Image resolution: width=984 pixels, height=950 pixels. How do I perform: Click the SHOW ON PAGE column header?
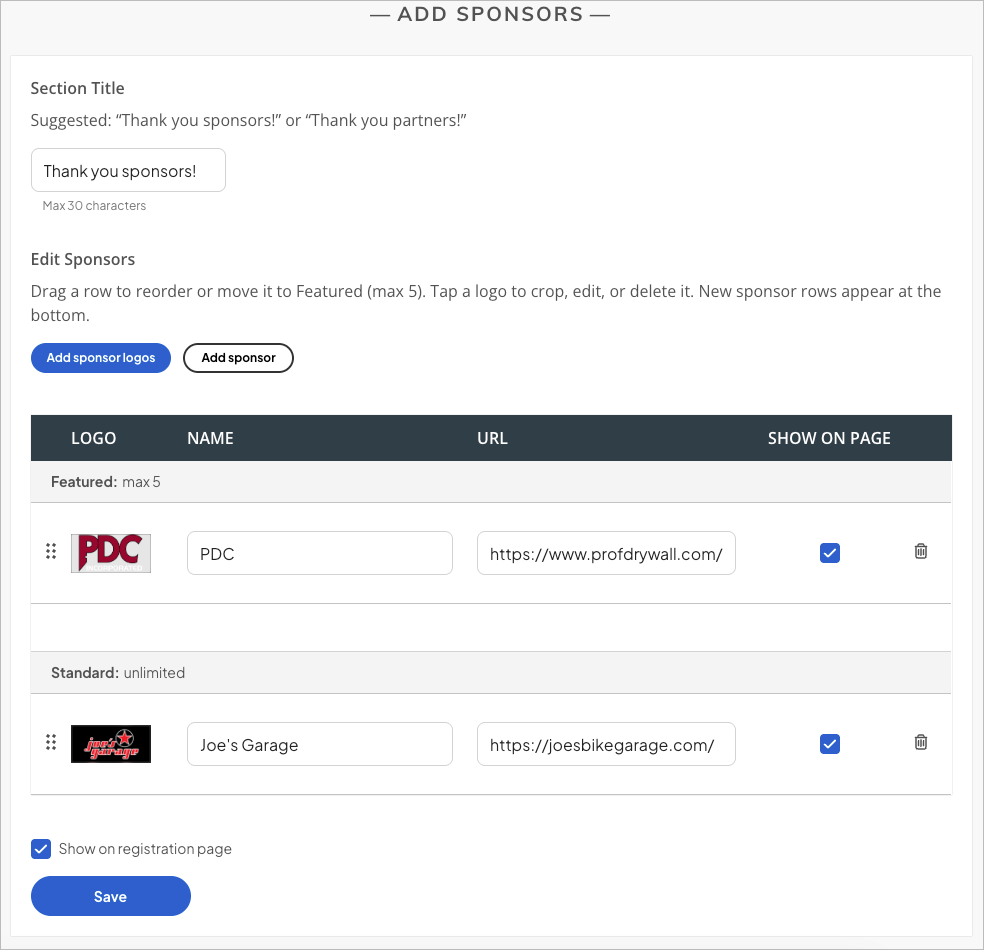click(x=829, y=438)
